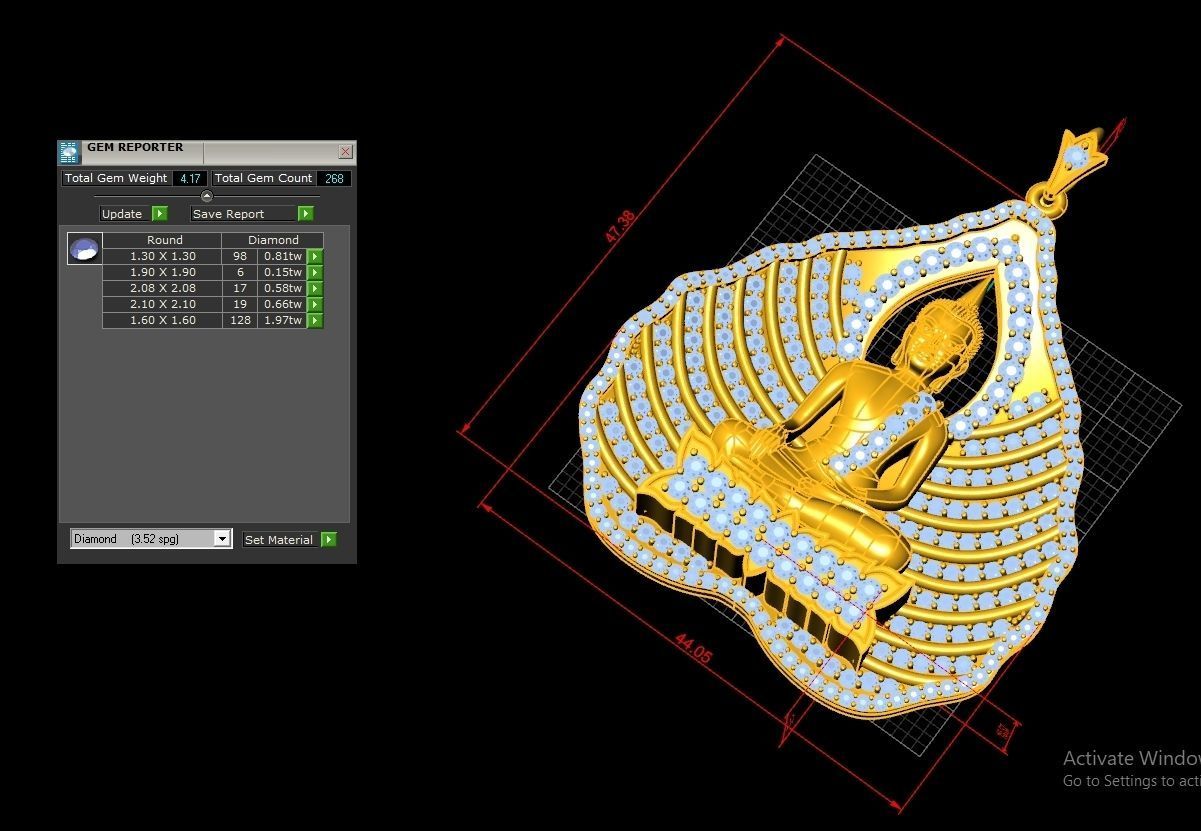Click the GEM REPORTER title bar text
Viewport: 1201px width, 831px height.
coord(135,147)
